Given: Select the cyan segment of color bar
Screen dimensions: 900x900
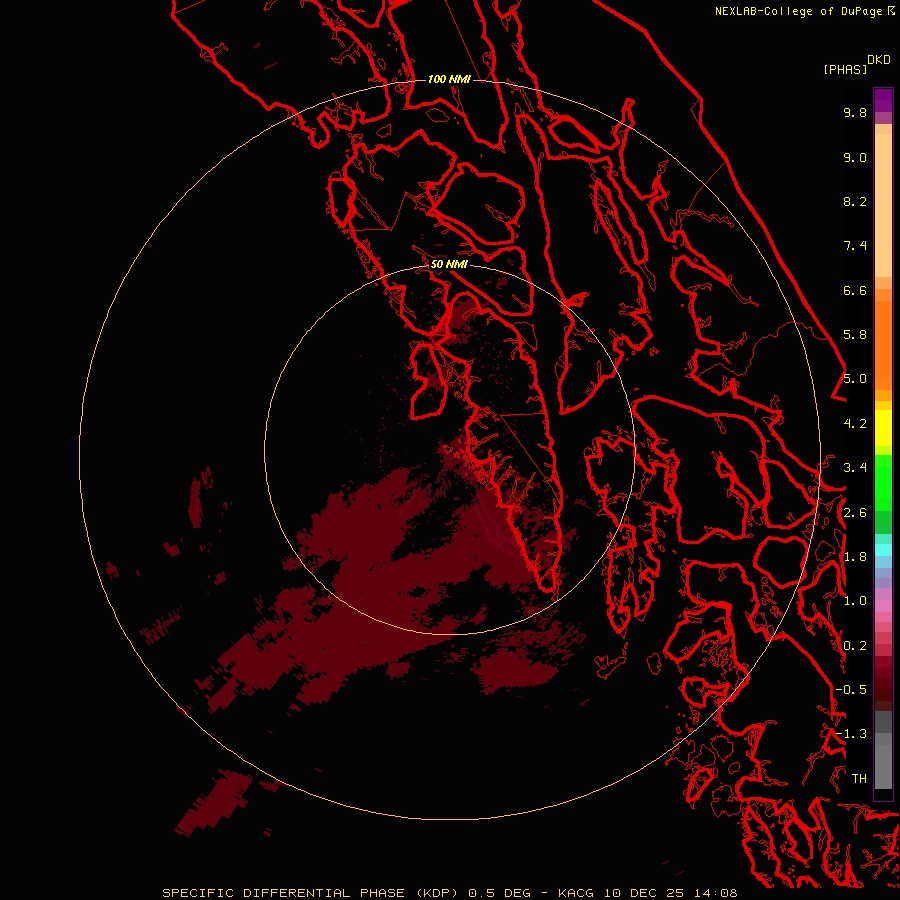Looking at the screenshot, I should [x=883, y=550].
